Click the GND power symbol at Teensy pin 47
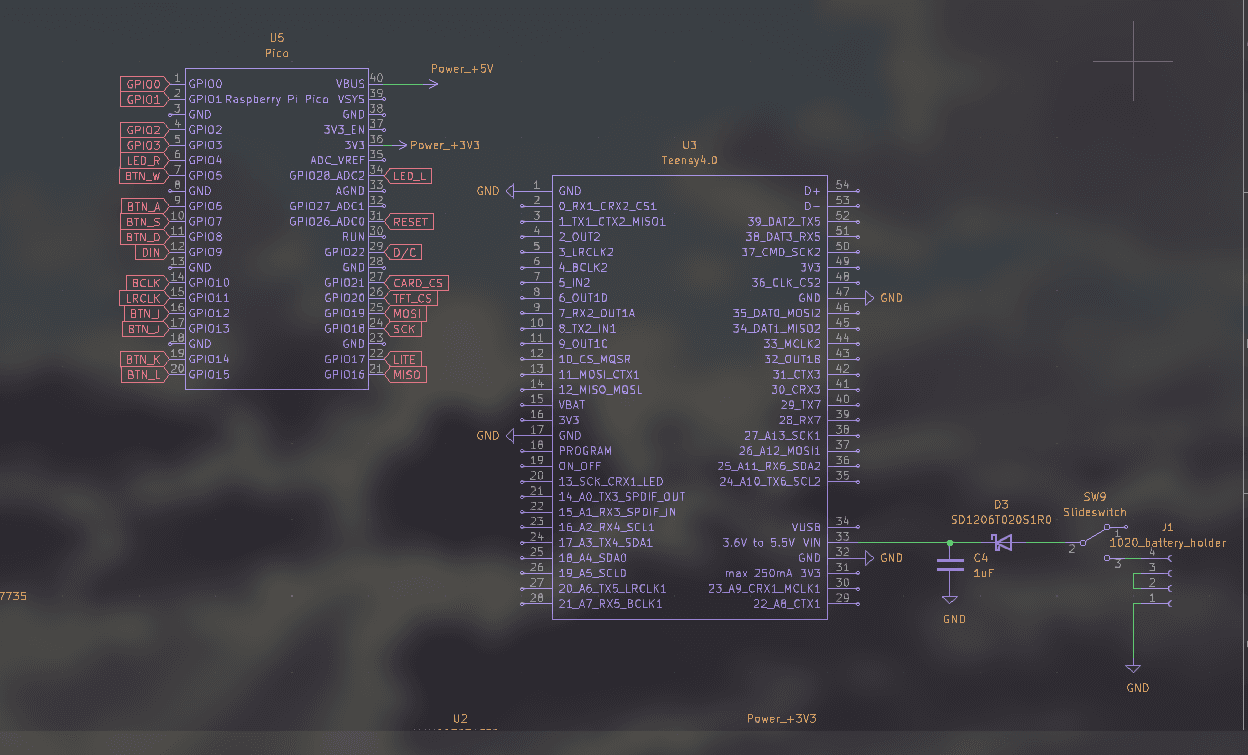1248x755 pixels. pyautogui.click(x=869, y=298)
